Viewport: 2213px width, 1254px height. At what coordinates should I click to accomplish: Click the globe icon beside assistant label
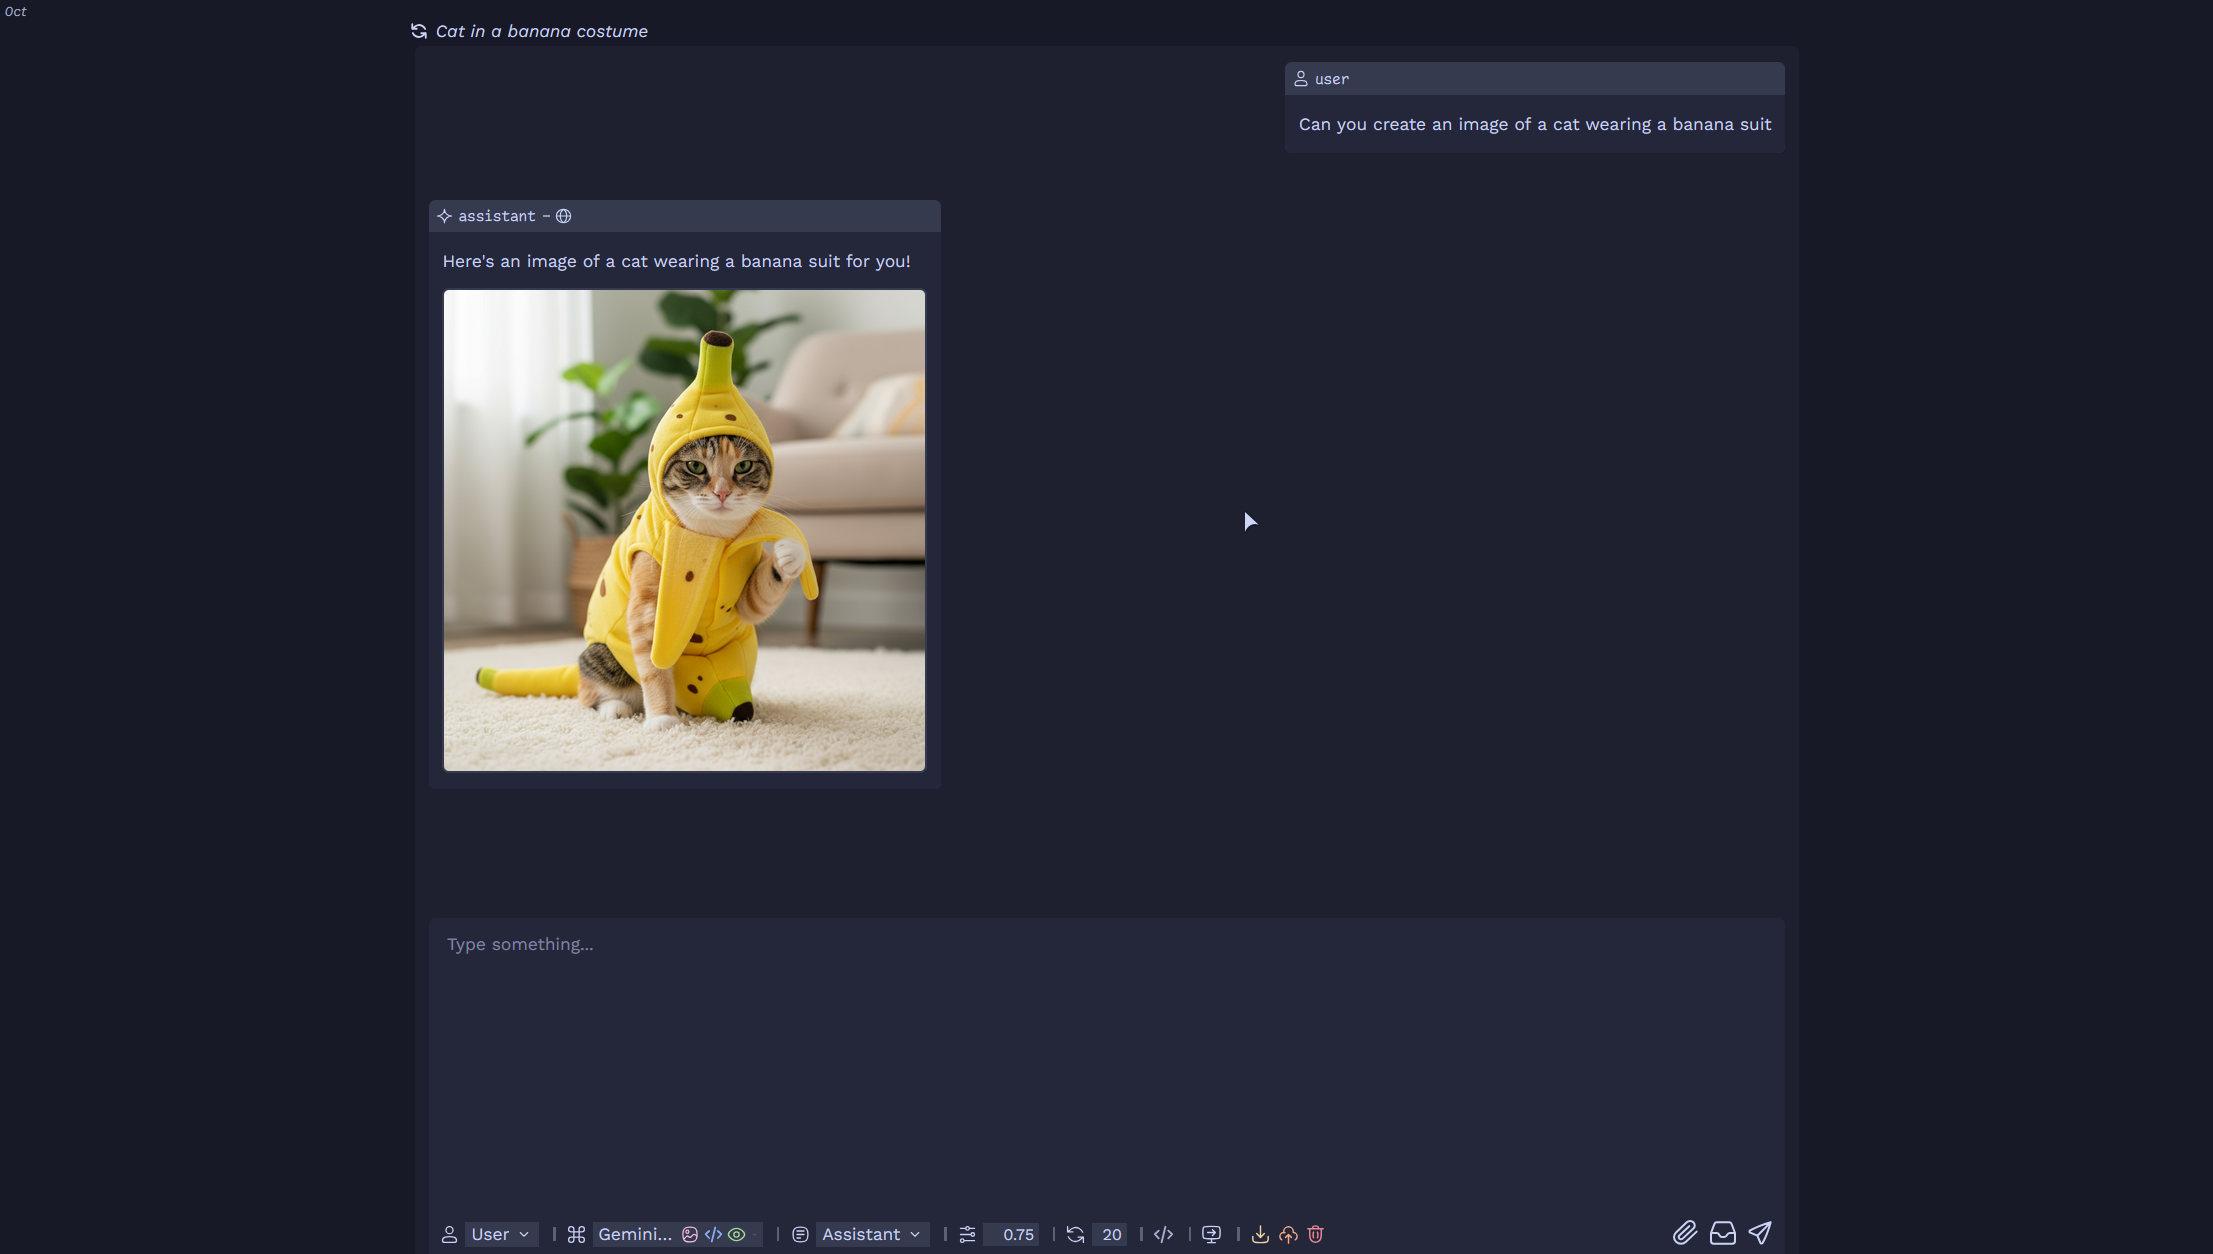point(564,216)
